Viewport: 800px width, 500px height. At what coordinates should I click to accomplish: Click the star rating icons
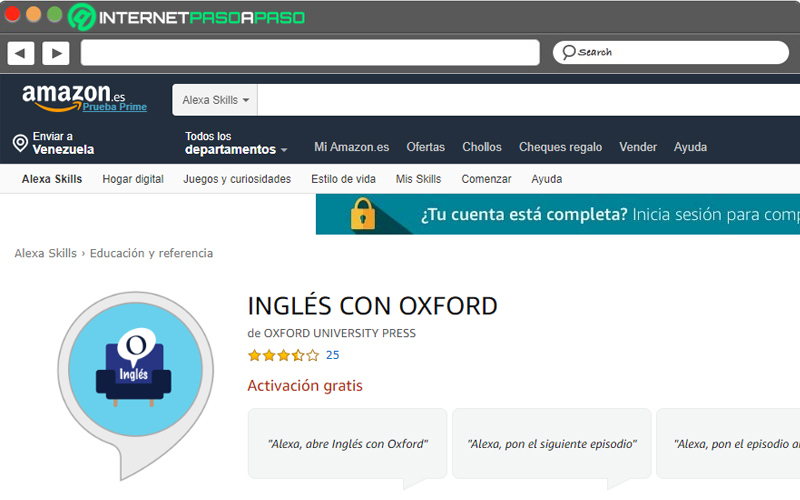[x=283, y=355]
